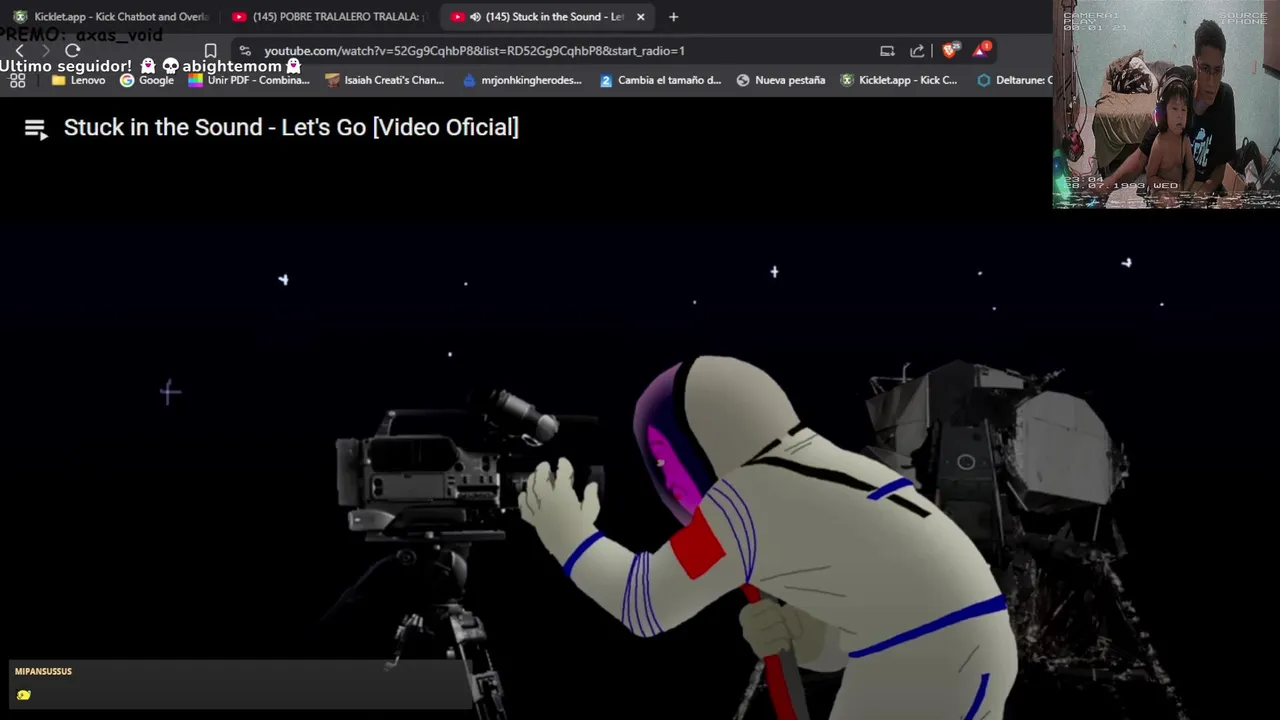Open Deltarune bookmark
Screen dimensions: 1280x720
pyautogui.click(x=1014, y=80)
